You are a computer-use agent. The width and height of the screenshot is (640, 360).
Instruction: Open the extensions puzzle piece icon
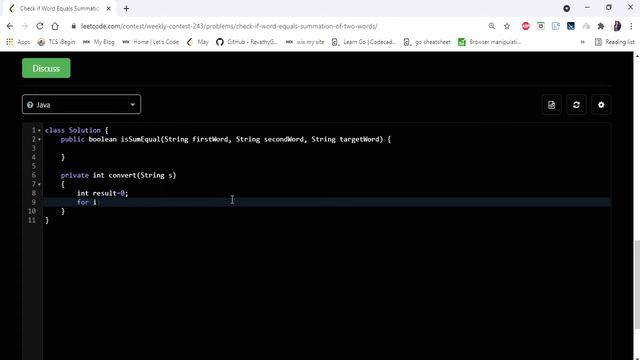coord(601,26)
